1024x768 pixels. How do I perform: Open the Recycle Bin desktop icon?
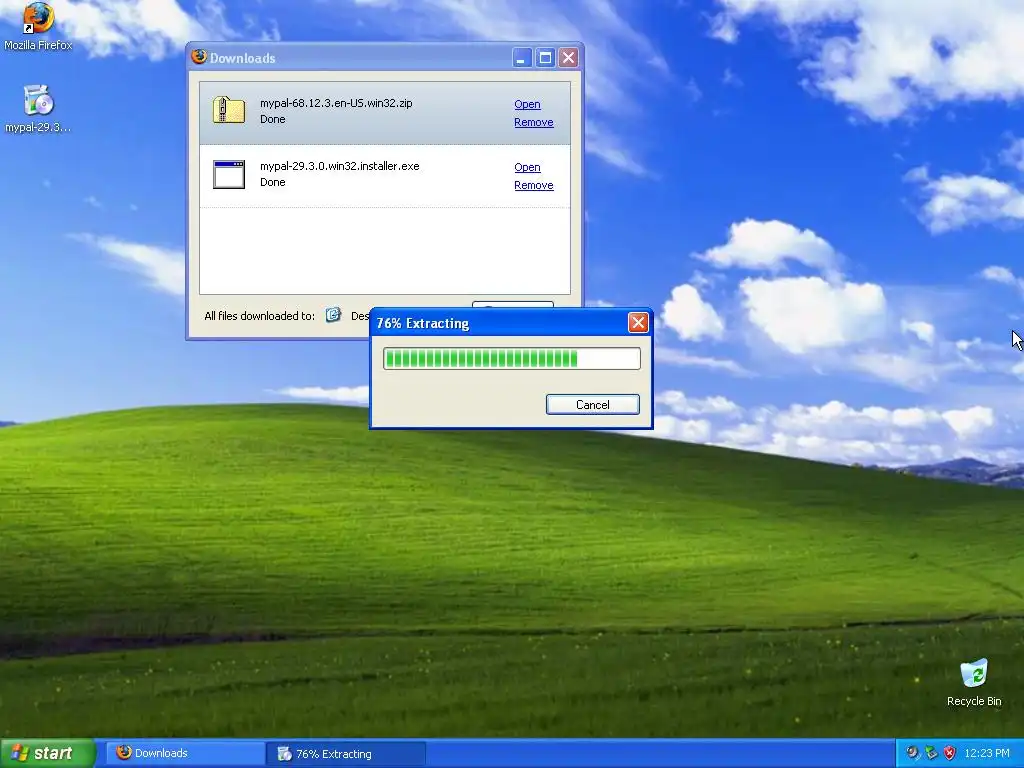[974, 682]
